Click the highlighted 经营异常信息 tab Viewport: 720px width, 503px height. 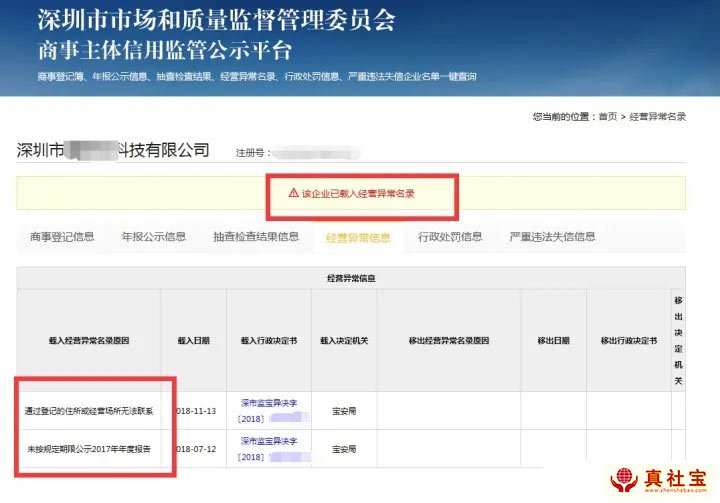pyautogui.click(x=358, y=237)
